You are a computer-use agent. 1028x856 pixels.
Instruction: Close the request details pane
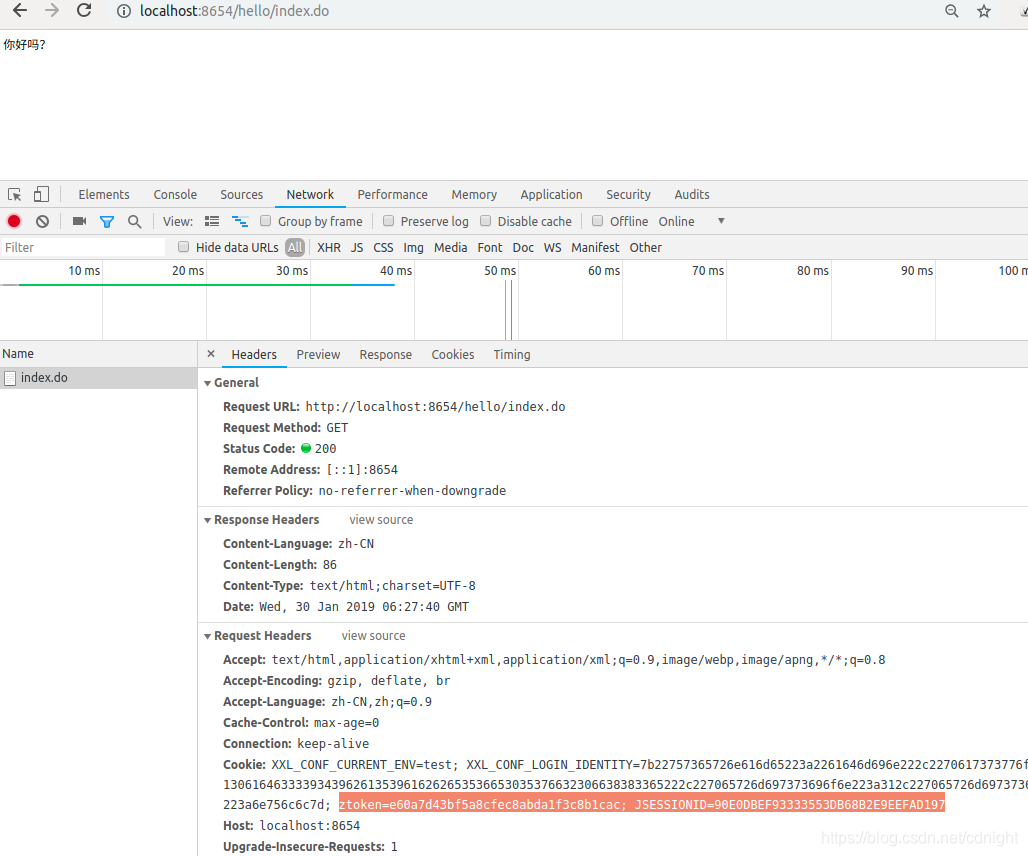click(211, 354)
